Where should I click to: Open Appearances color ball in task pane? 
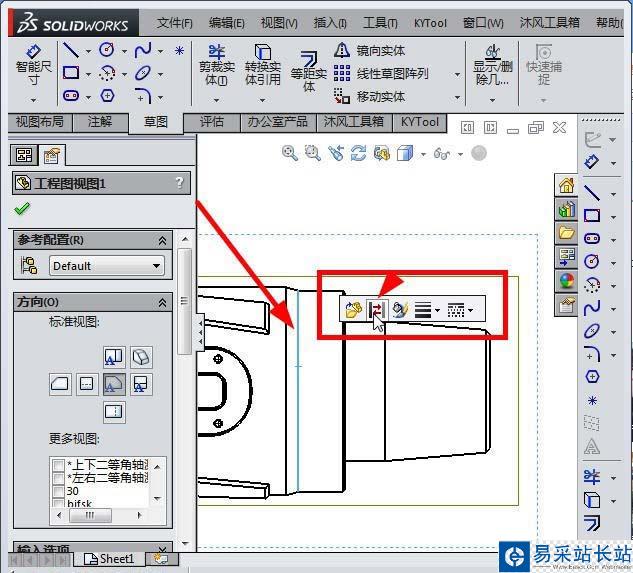pos(566,281)
